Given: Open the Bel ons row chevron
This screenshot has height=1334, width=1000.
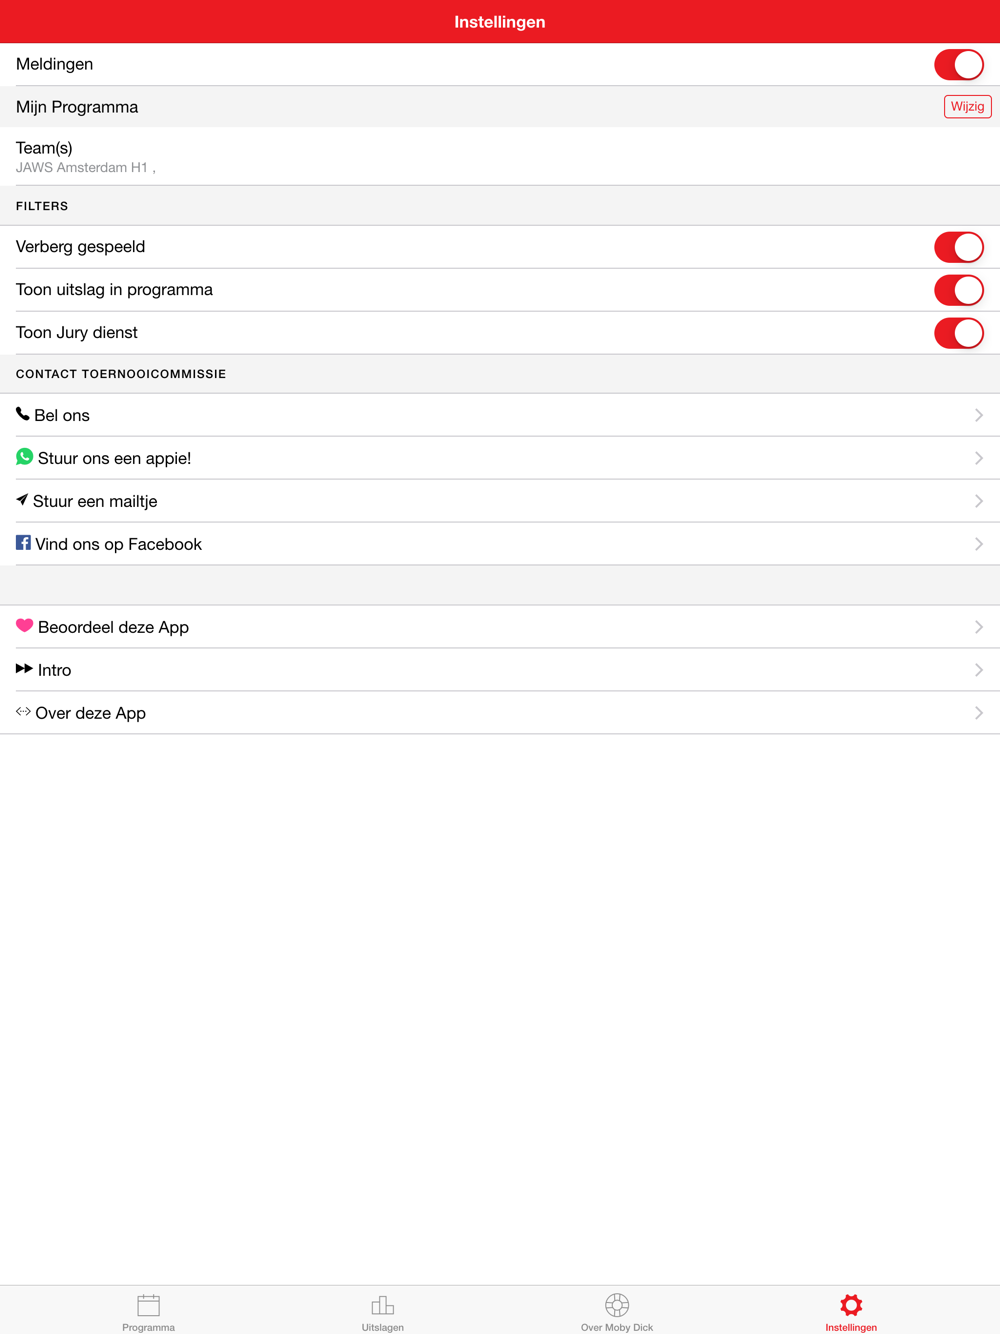Looking at the screenshot, I should click(979, 415).
